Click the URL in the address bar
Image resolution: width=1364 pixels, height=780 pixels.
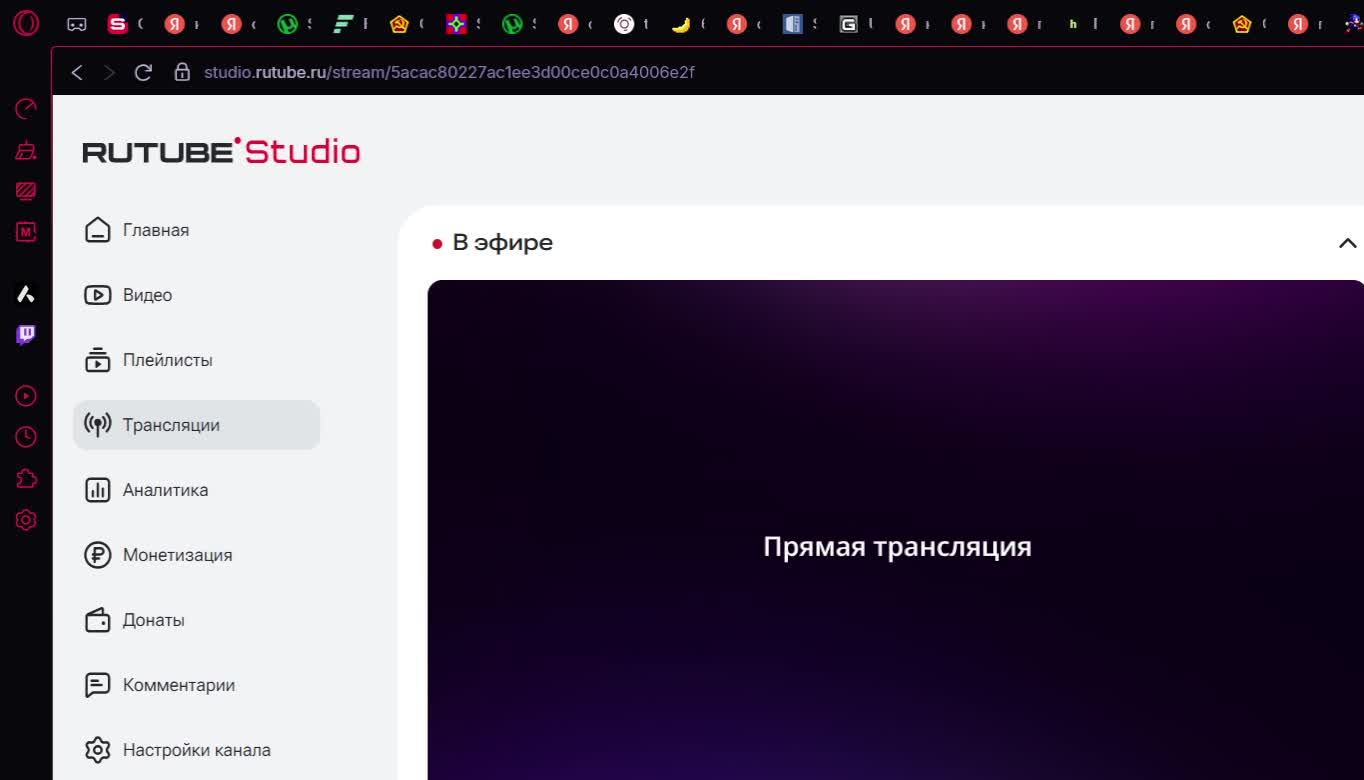pos(449,72)
